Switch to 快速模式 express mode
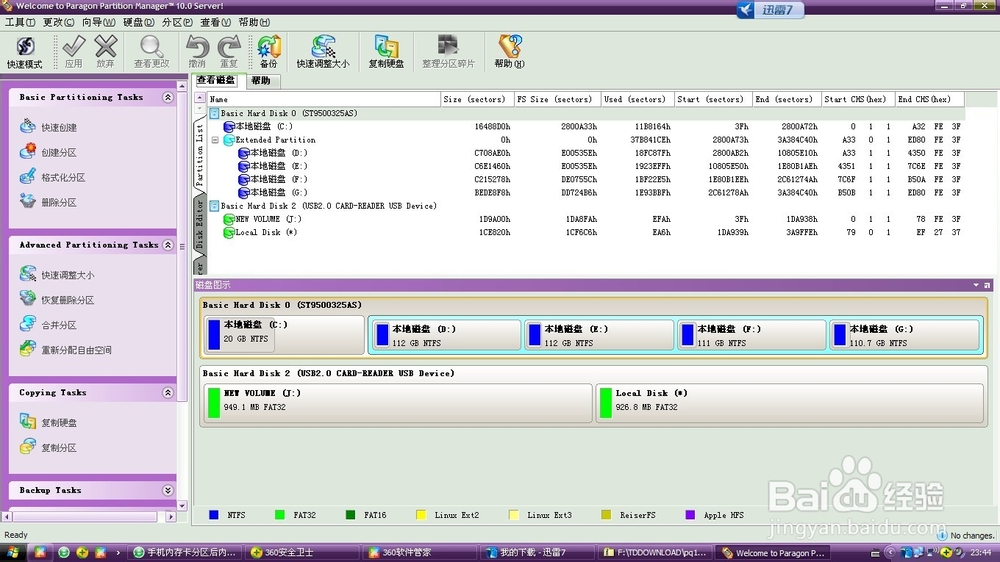 [x=25, y=52]
